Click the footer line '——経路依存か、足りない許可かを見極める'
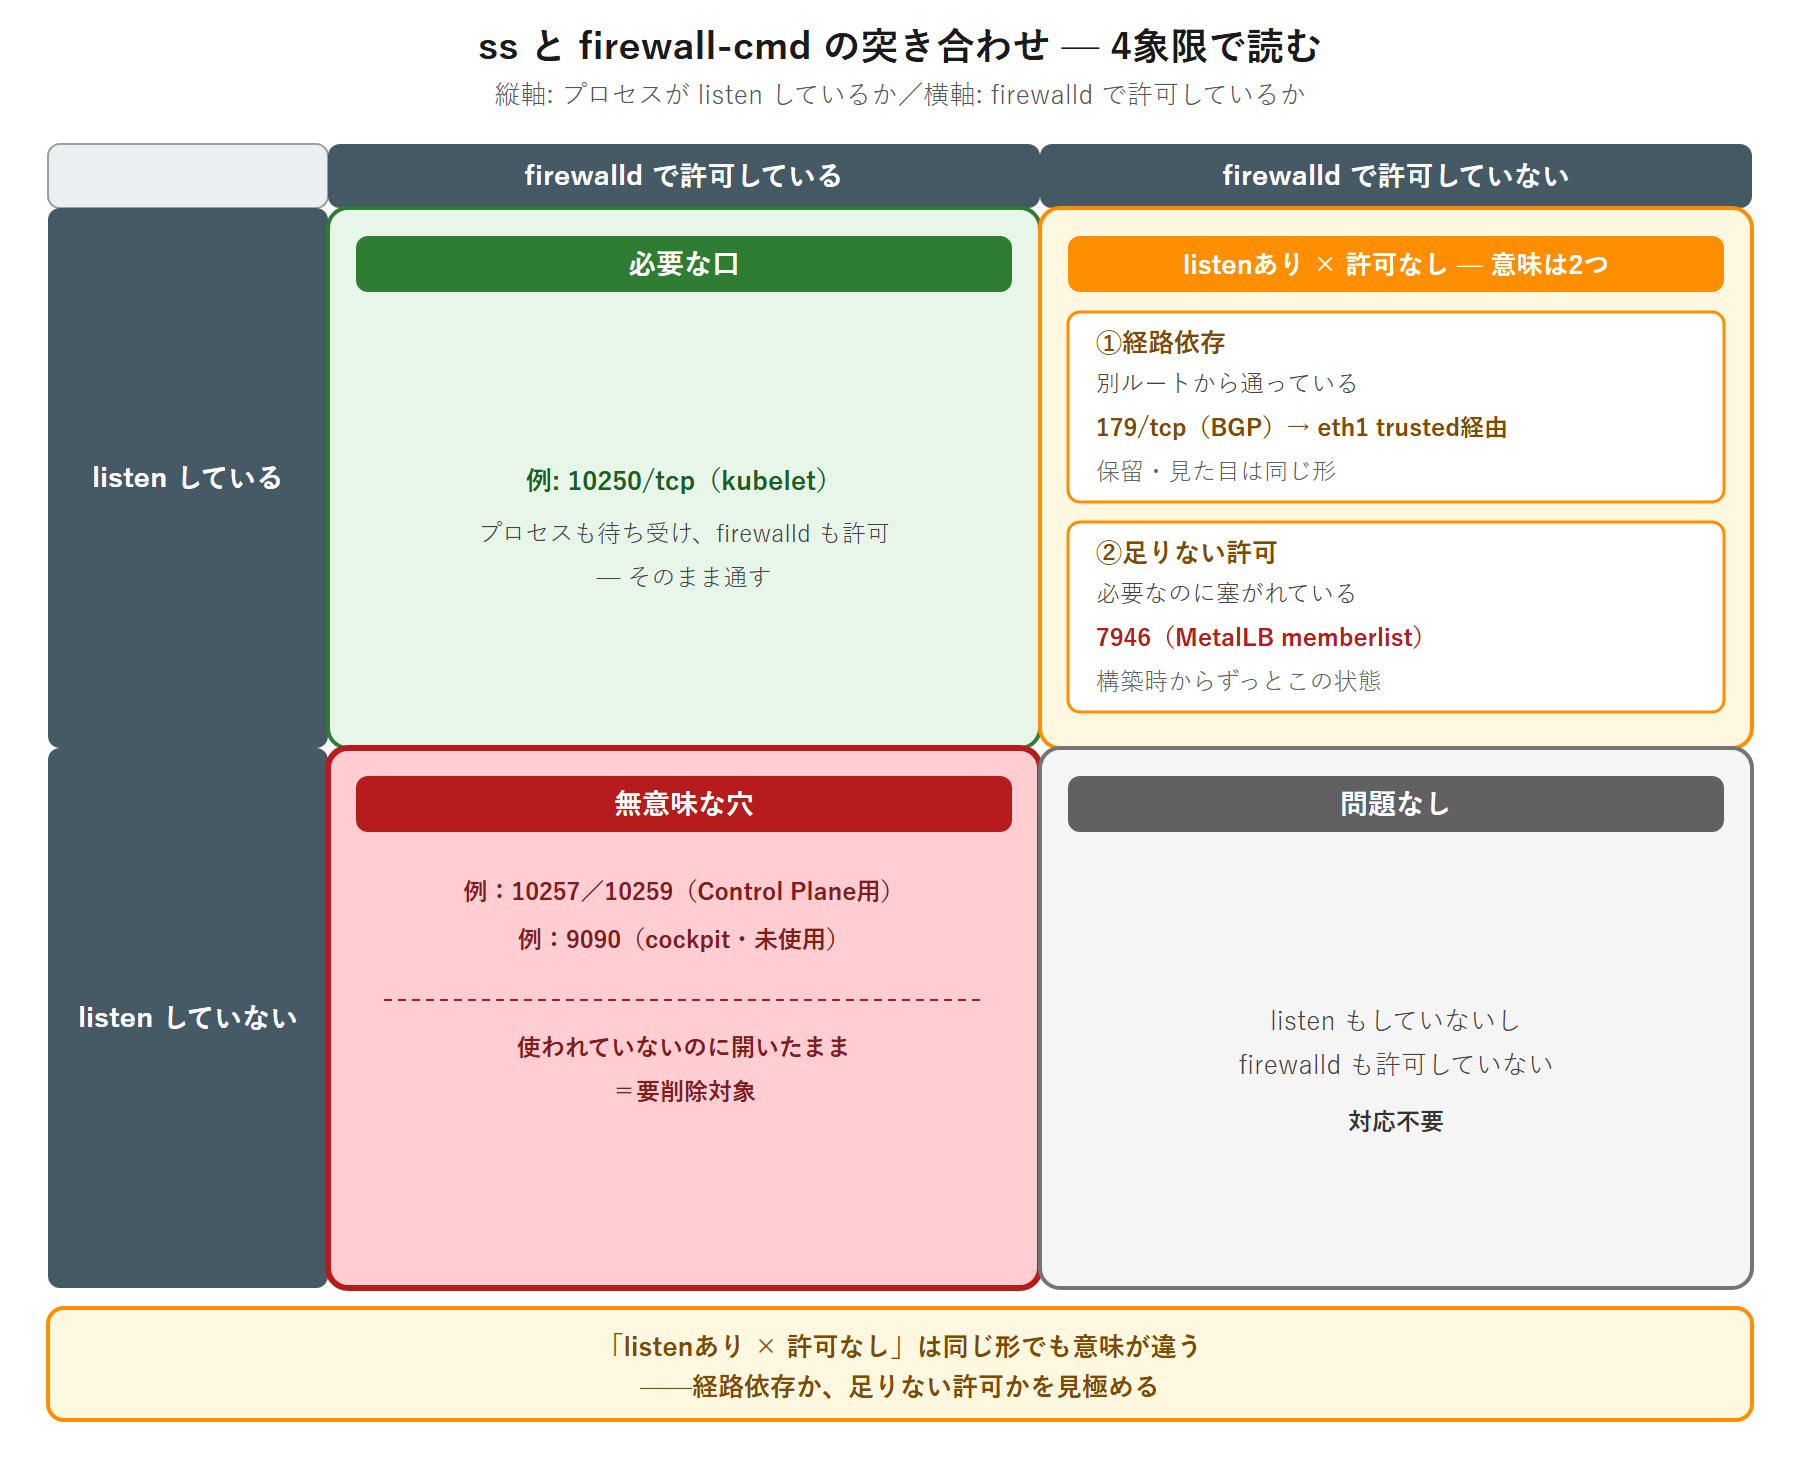Image resolution: width=1800 pixels, height=1460 pixels. [x=900, y=1386]
